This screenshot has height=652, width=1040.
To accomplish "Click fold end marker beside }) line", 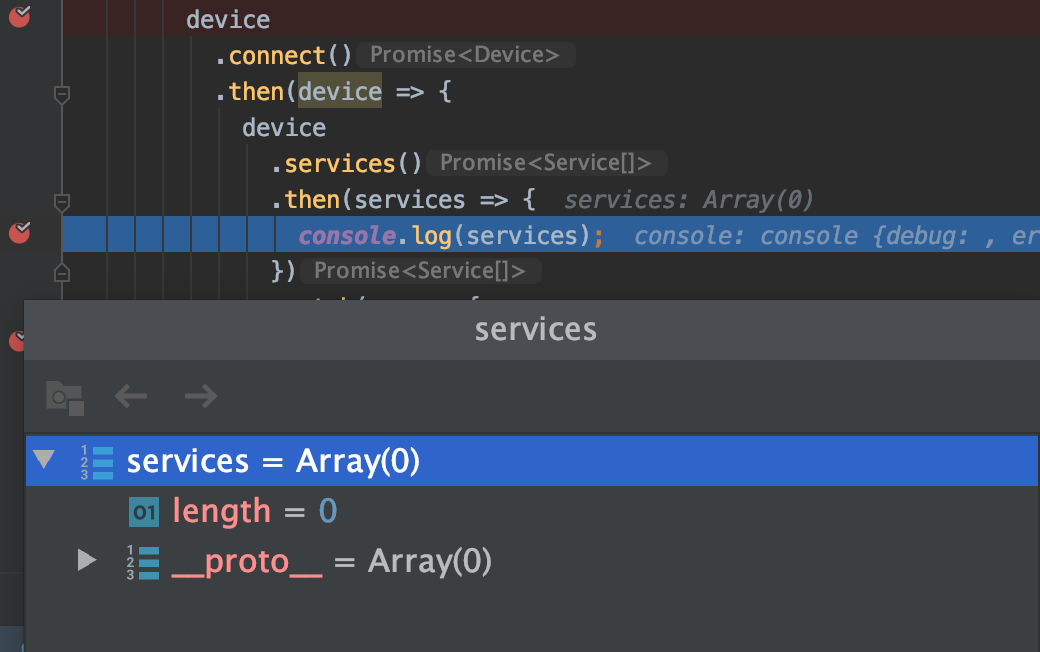I will pos(62,273).
